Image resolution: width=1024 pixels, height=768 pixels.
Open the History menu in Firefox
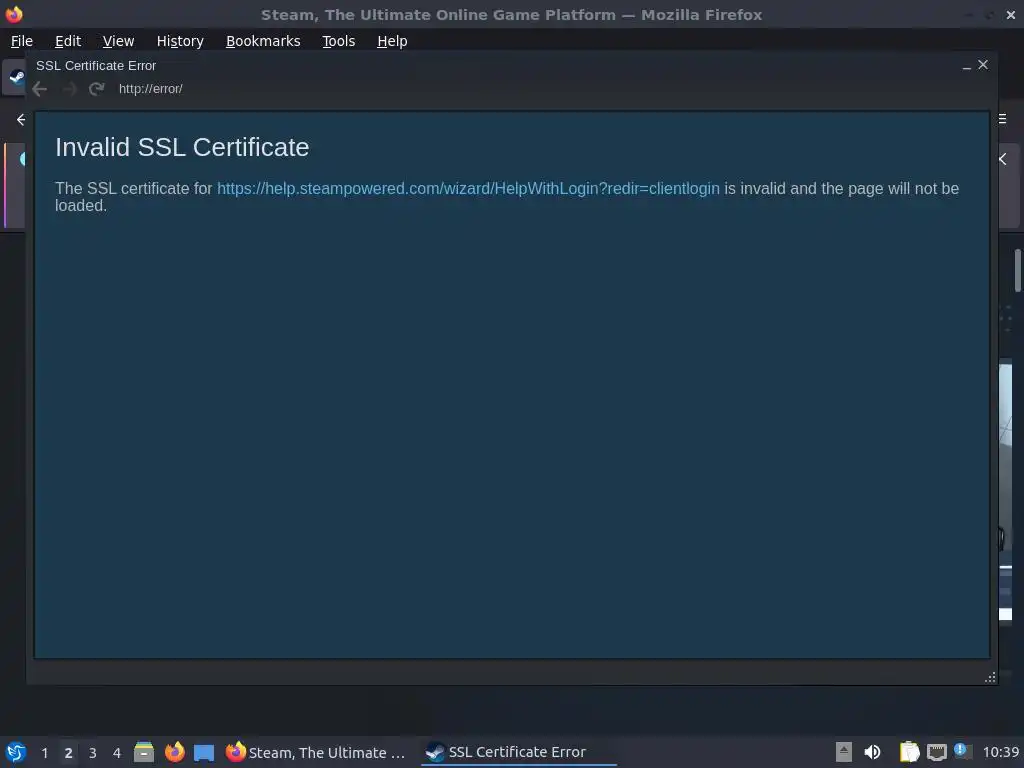click(x=180, y=41)
